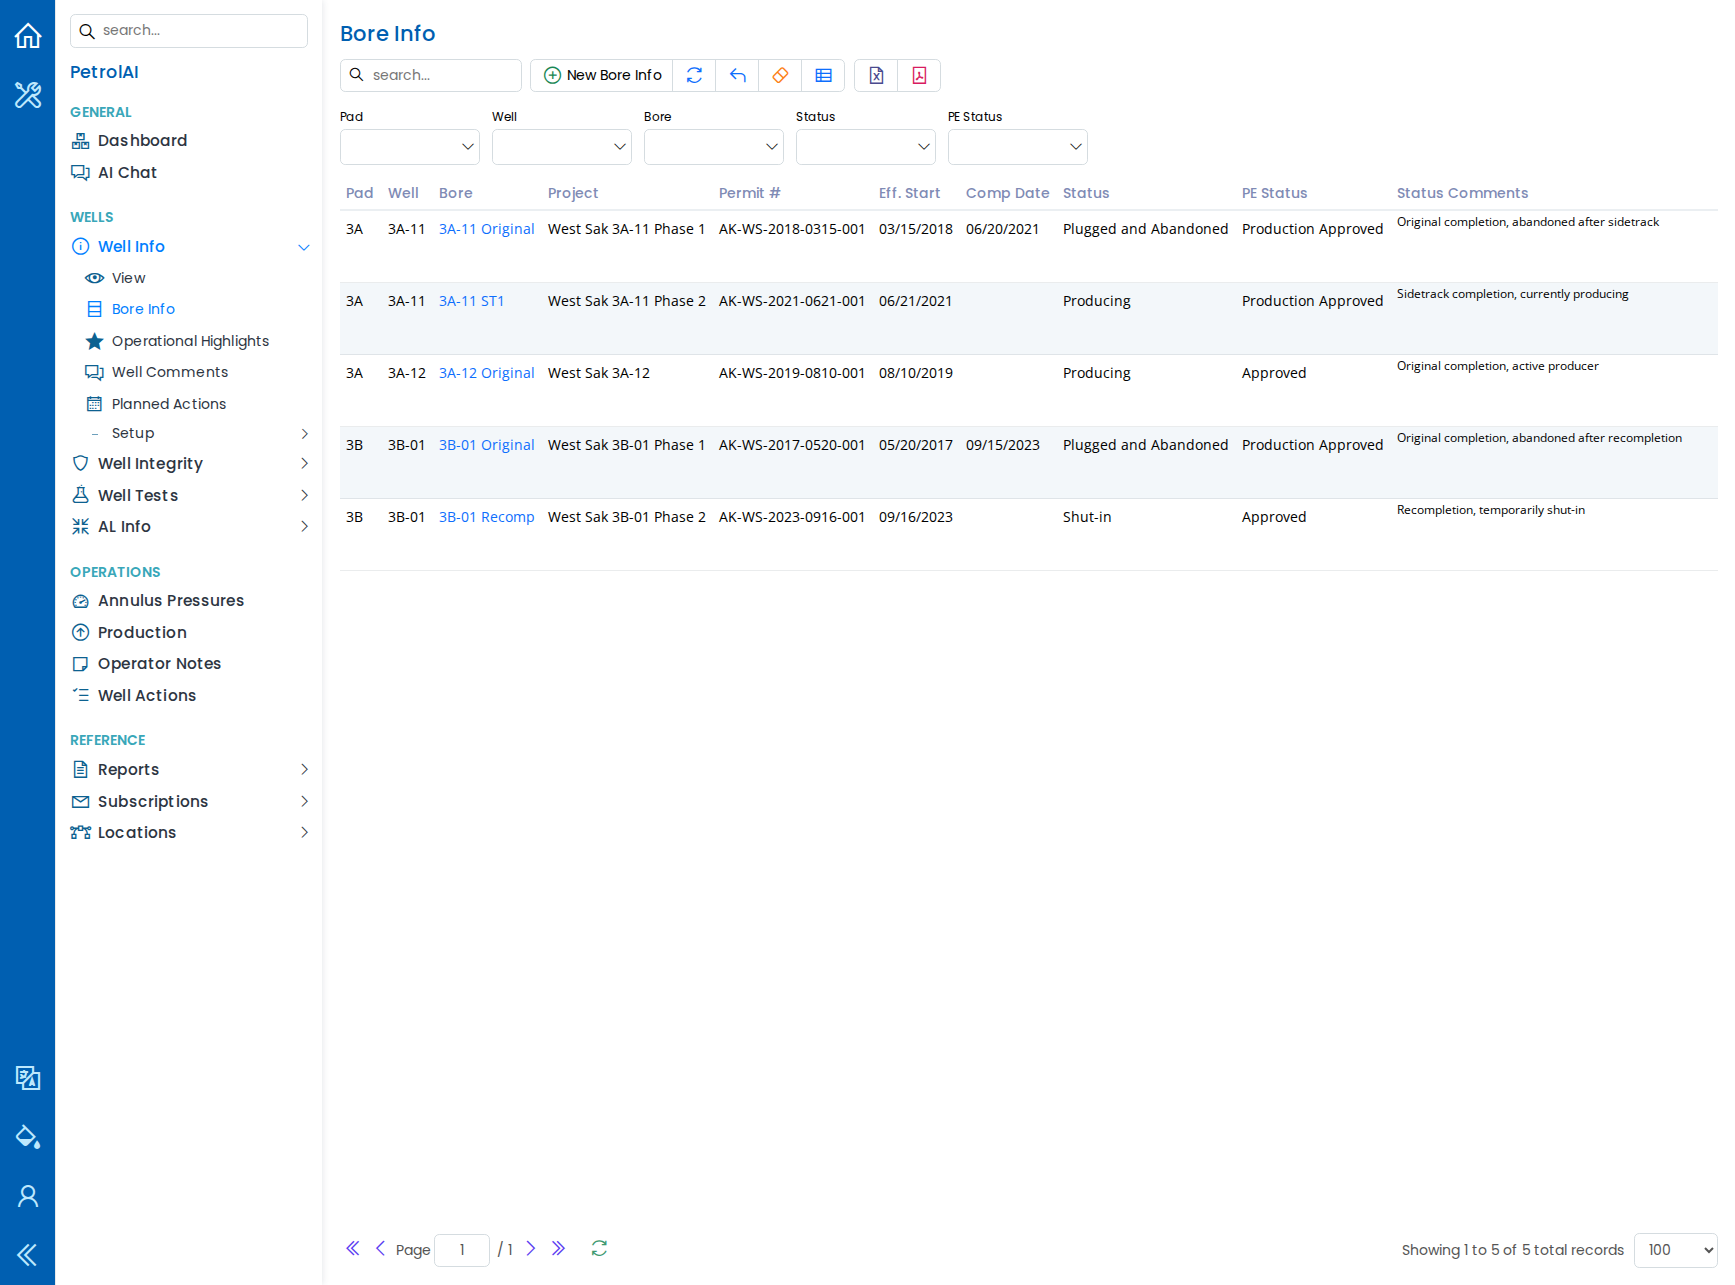Click the table columns layout icon
The width and height of the screenshot is (1735, 1285).
[823, 75]
